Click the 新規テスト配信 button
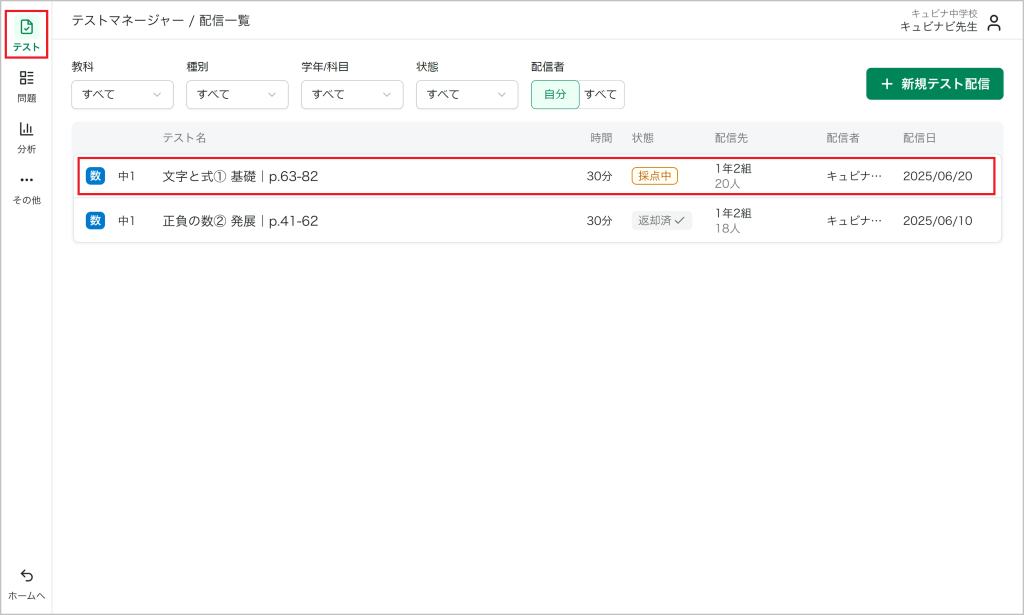The height and width of the screenshot is (615, 1024). coord(935,84)
